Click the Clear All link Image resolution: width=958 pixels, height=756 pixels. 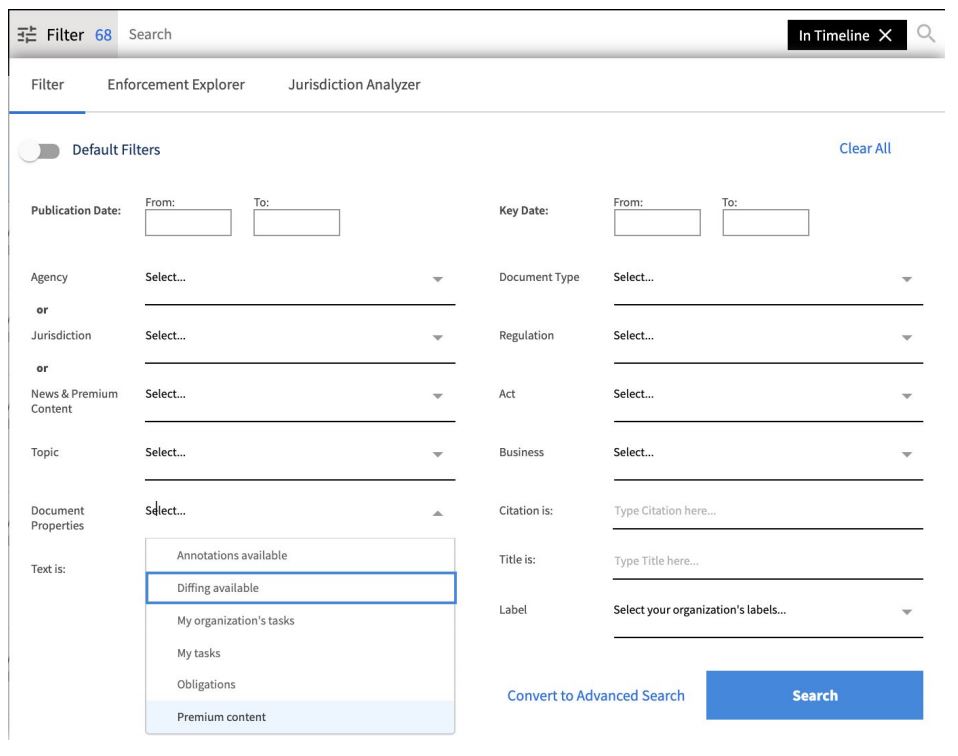[865, 149]
